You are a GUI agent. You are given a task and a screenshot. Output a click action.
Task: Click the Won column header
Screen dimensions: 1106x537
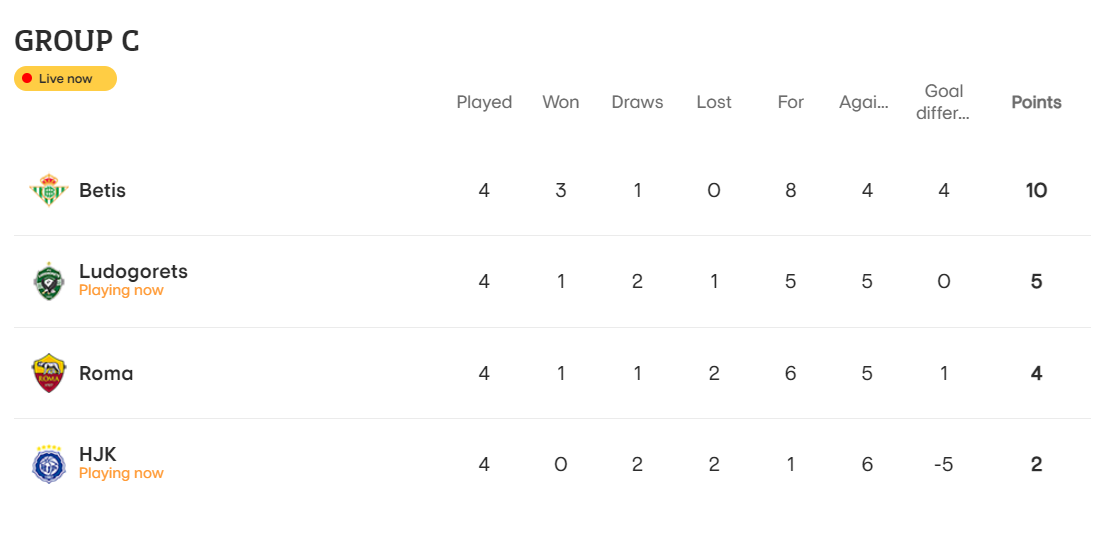(561, 102)
